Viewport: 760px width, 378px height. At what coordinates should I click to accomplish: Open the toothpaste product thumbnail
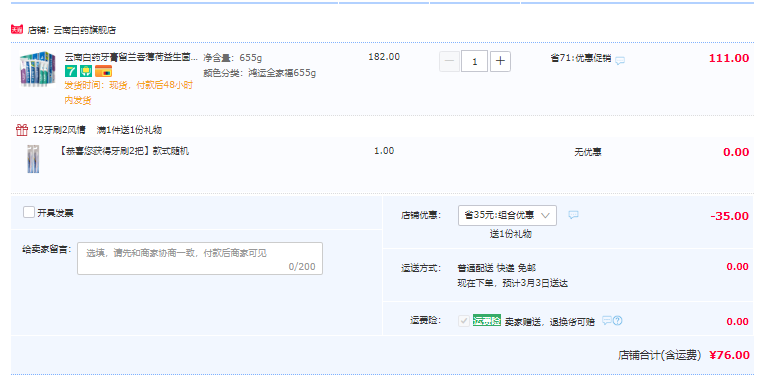coord(38,68)
